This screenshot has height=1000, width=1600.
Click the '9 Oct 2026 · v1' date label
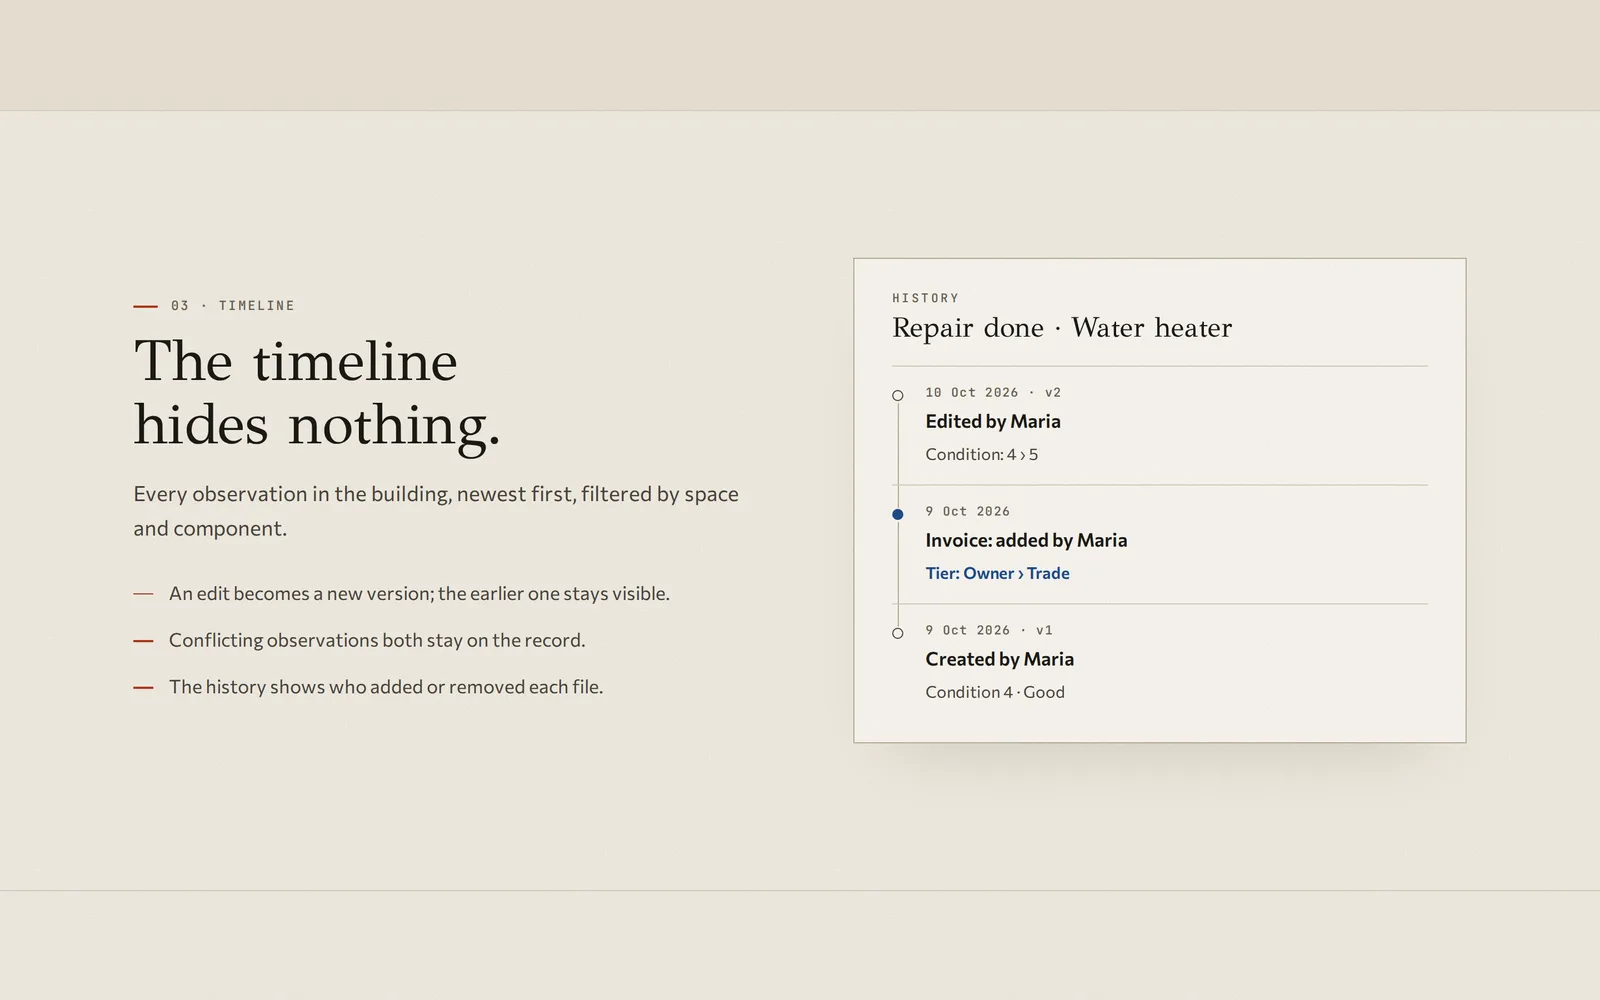(989, 630)
